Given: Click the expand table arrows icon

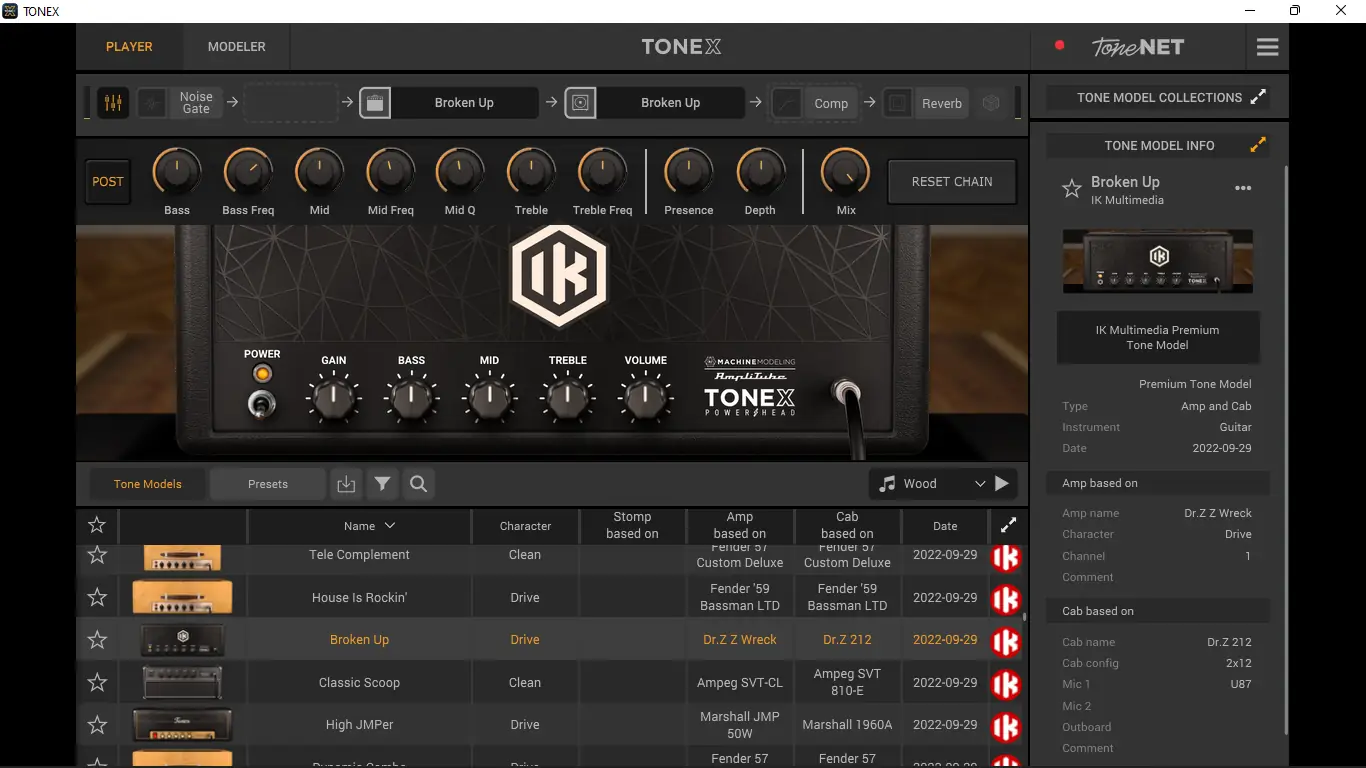Looking at the screenshot, I should [1008, 525].
